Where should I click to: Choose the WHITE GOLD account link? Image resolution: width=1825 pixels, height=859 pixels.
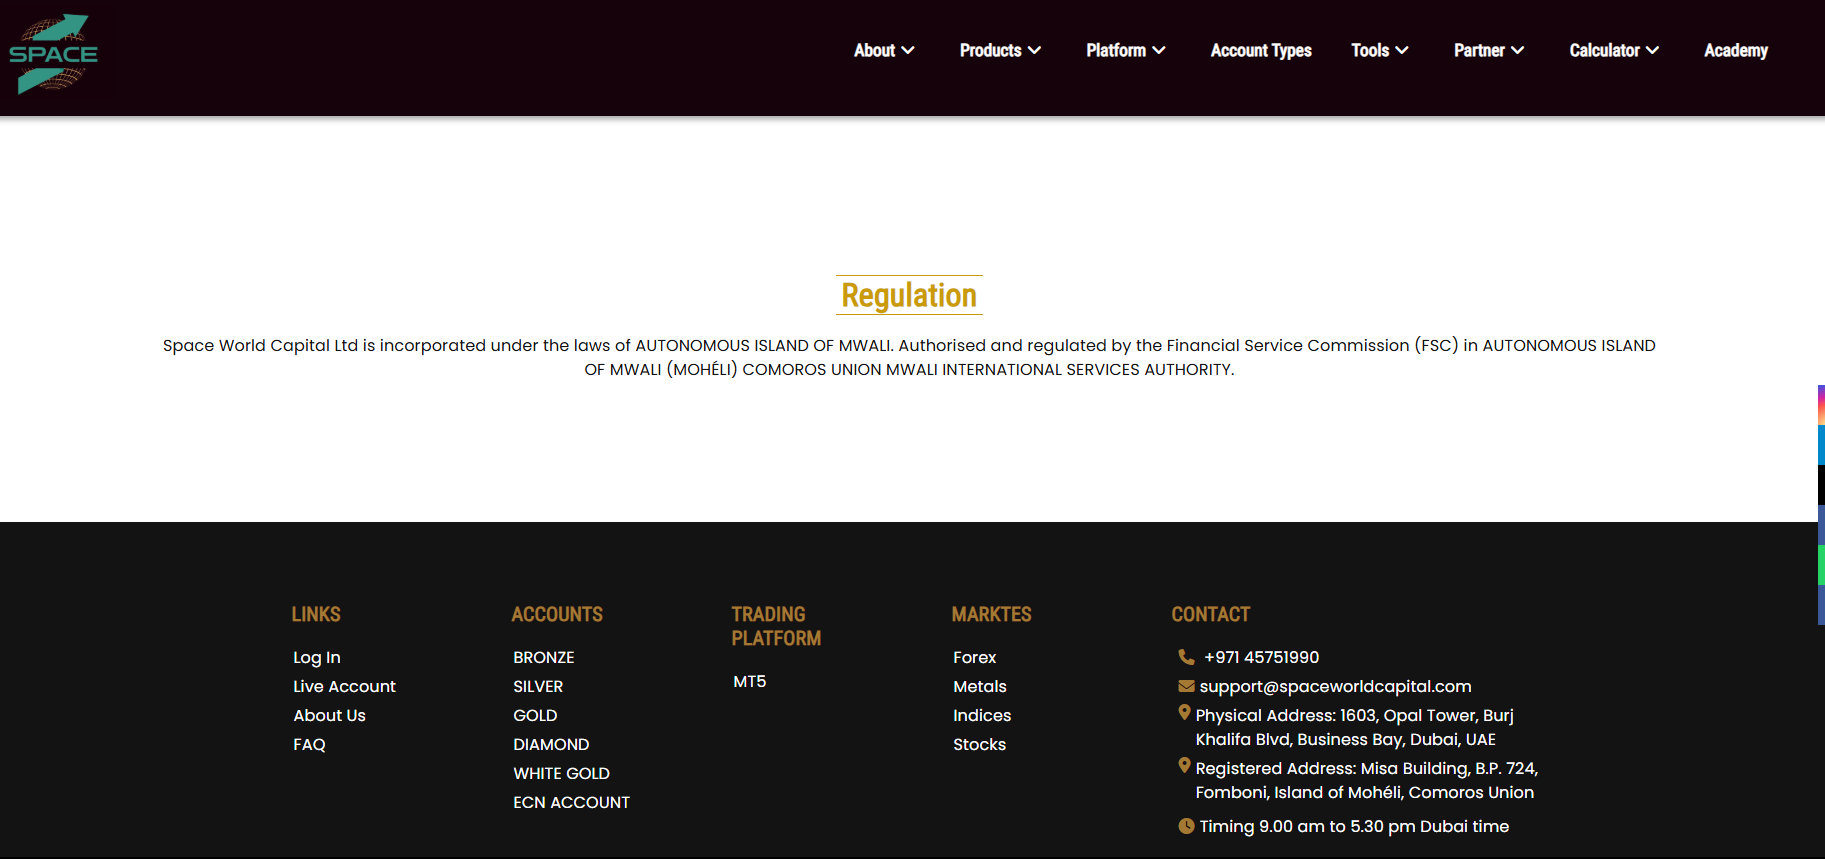561,773
